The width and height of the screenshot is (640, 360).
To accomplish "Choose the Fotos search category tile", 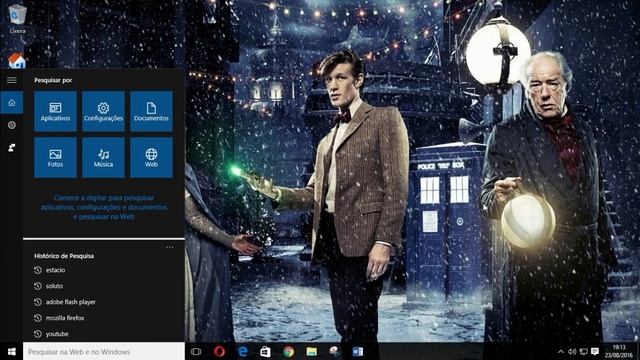I will coord(55,158).
